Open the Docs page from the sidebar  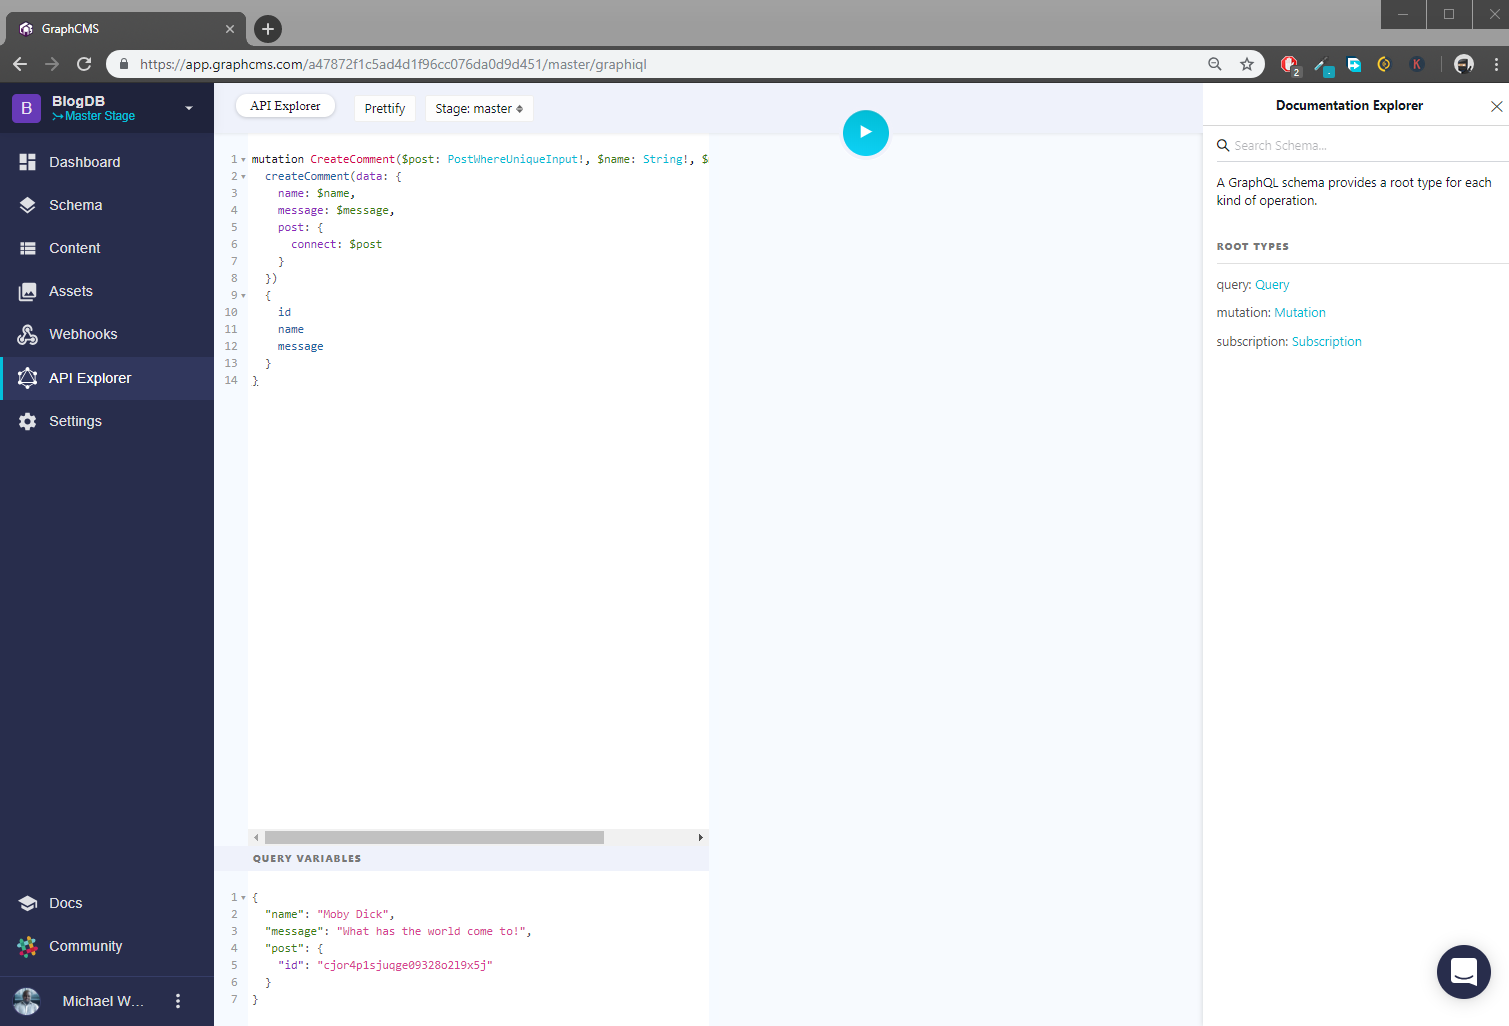tap(65, 902)
